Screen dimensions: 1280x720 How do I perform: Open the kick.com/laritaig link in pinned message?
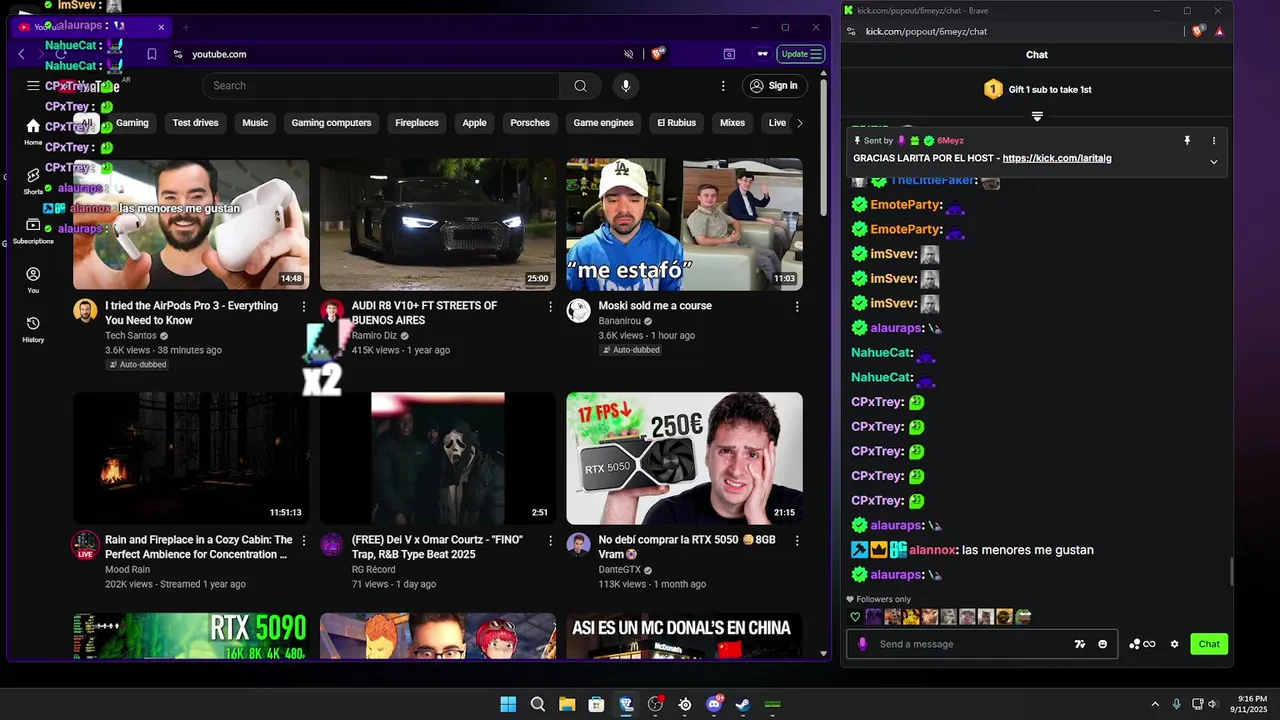point(1057,158)
